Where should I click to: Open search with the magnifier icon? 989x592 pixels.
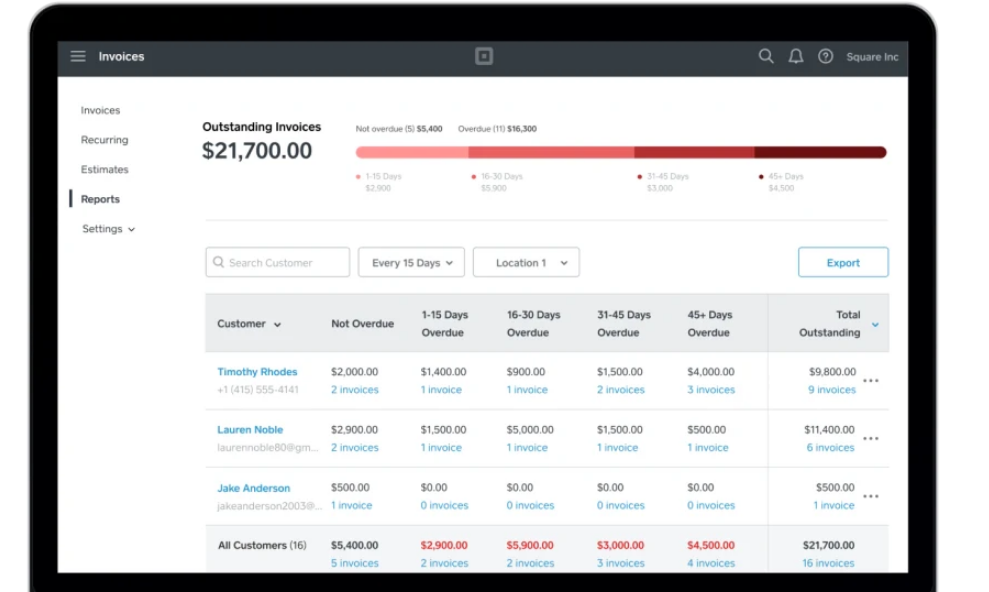click(x=766, y=57)
